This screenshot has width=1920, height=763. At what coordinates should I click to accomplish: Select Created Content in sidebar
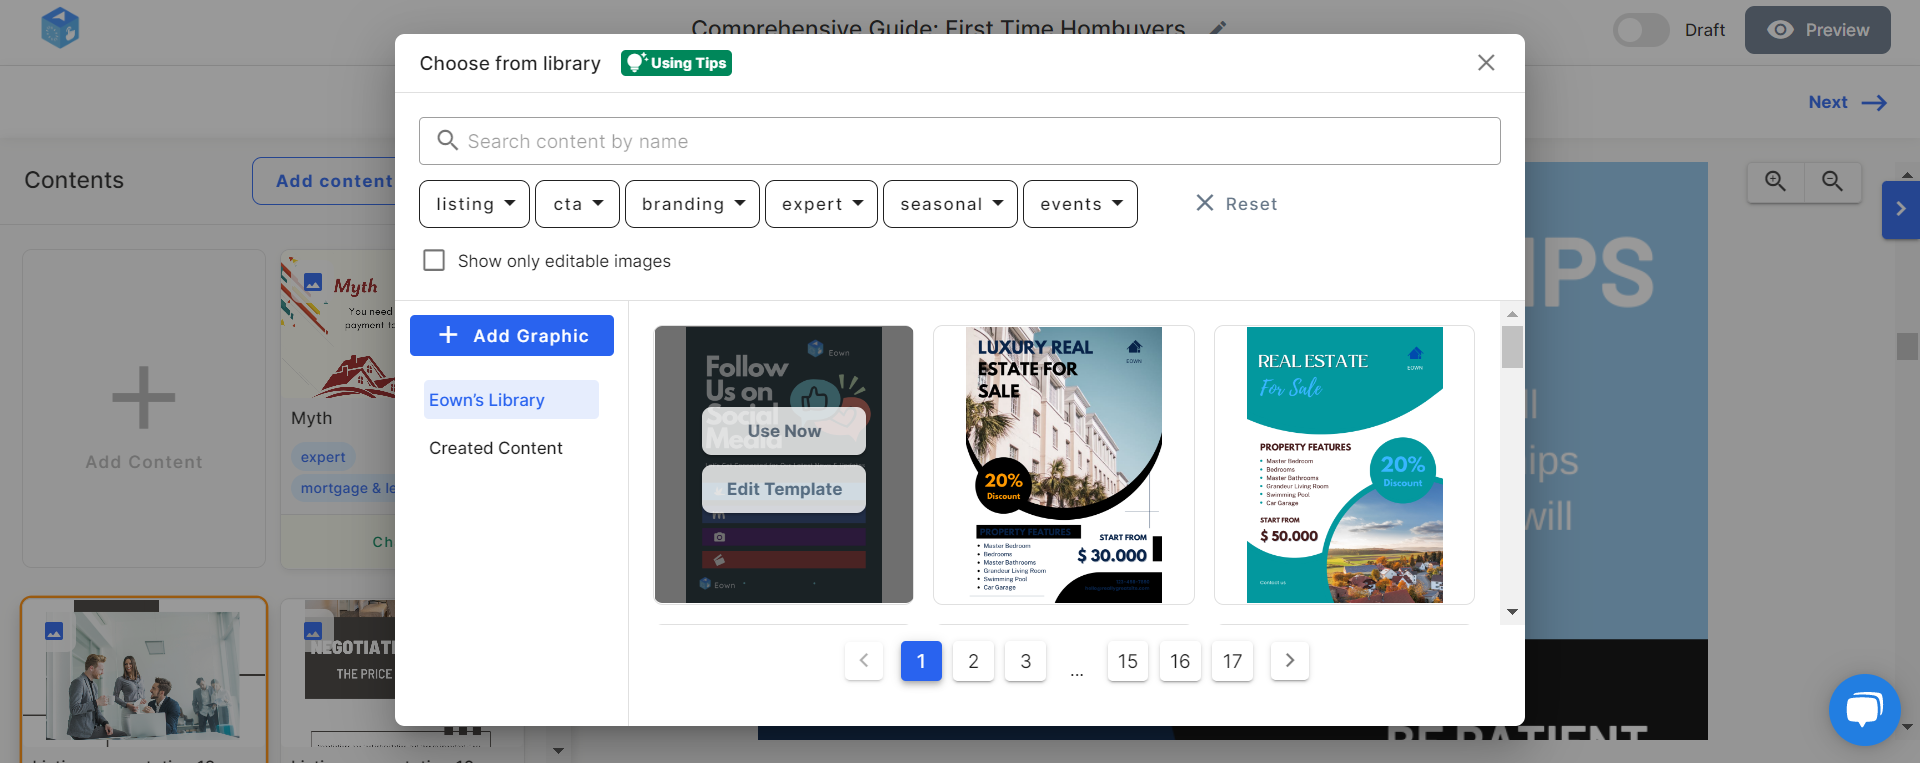[x=496, y=448]
